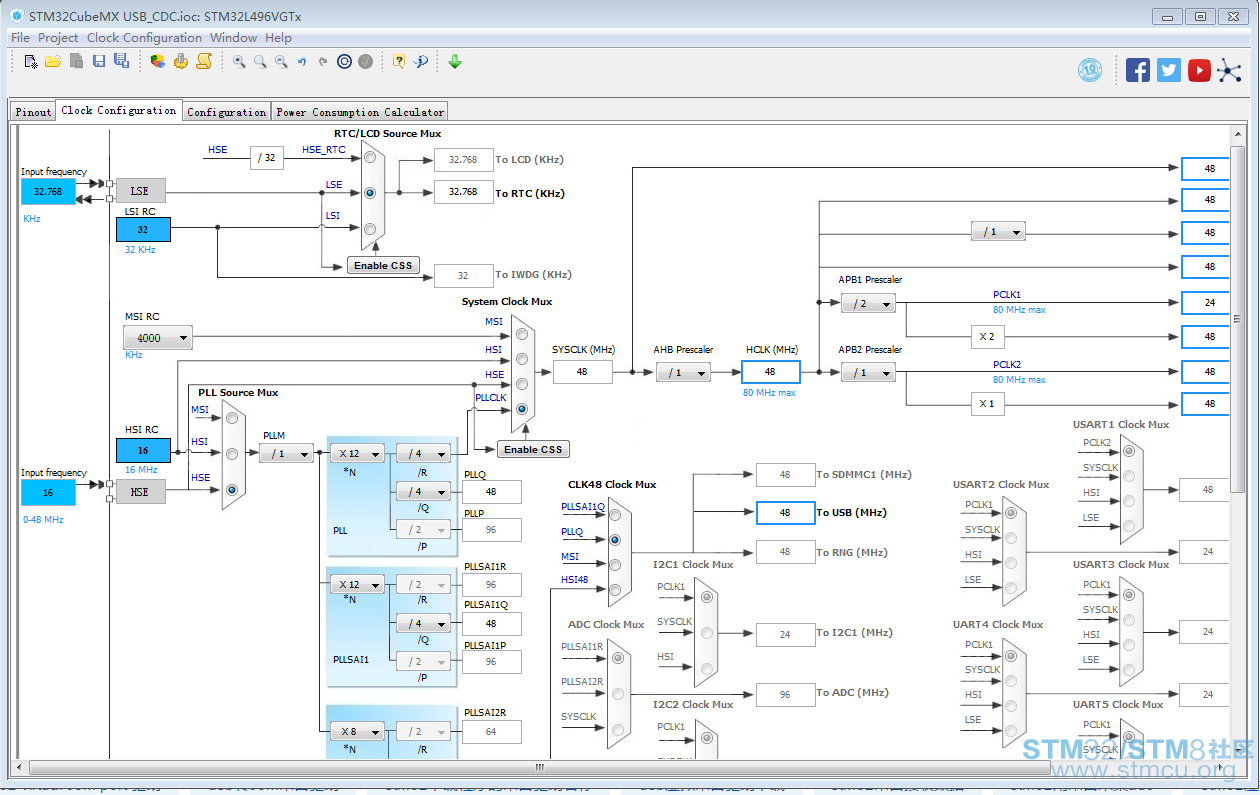This screenshot has width=1260, height=795.
Task: Open the Help menu
Action: pos(279,38)
